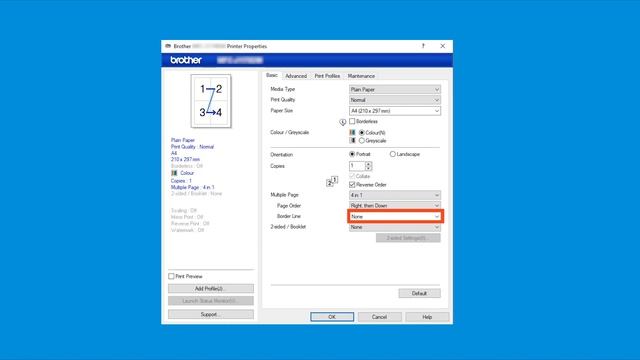Viewport: 640px width, 360px height.
Task: Click the printer icon in the title bar
Action: [168, 46]
